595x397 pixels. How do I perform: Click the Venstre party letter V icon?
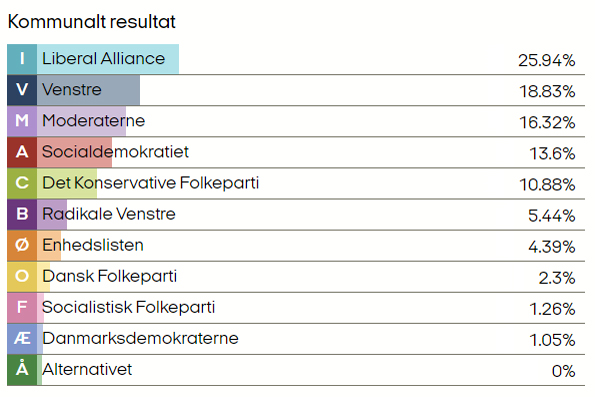22,90
